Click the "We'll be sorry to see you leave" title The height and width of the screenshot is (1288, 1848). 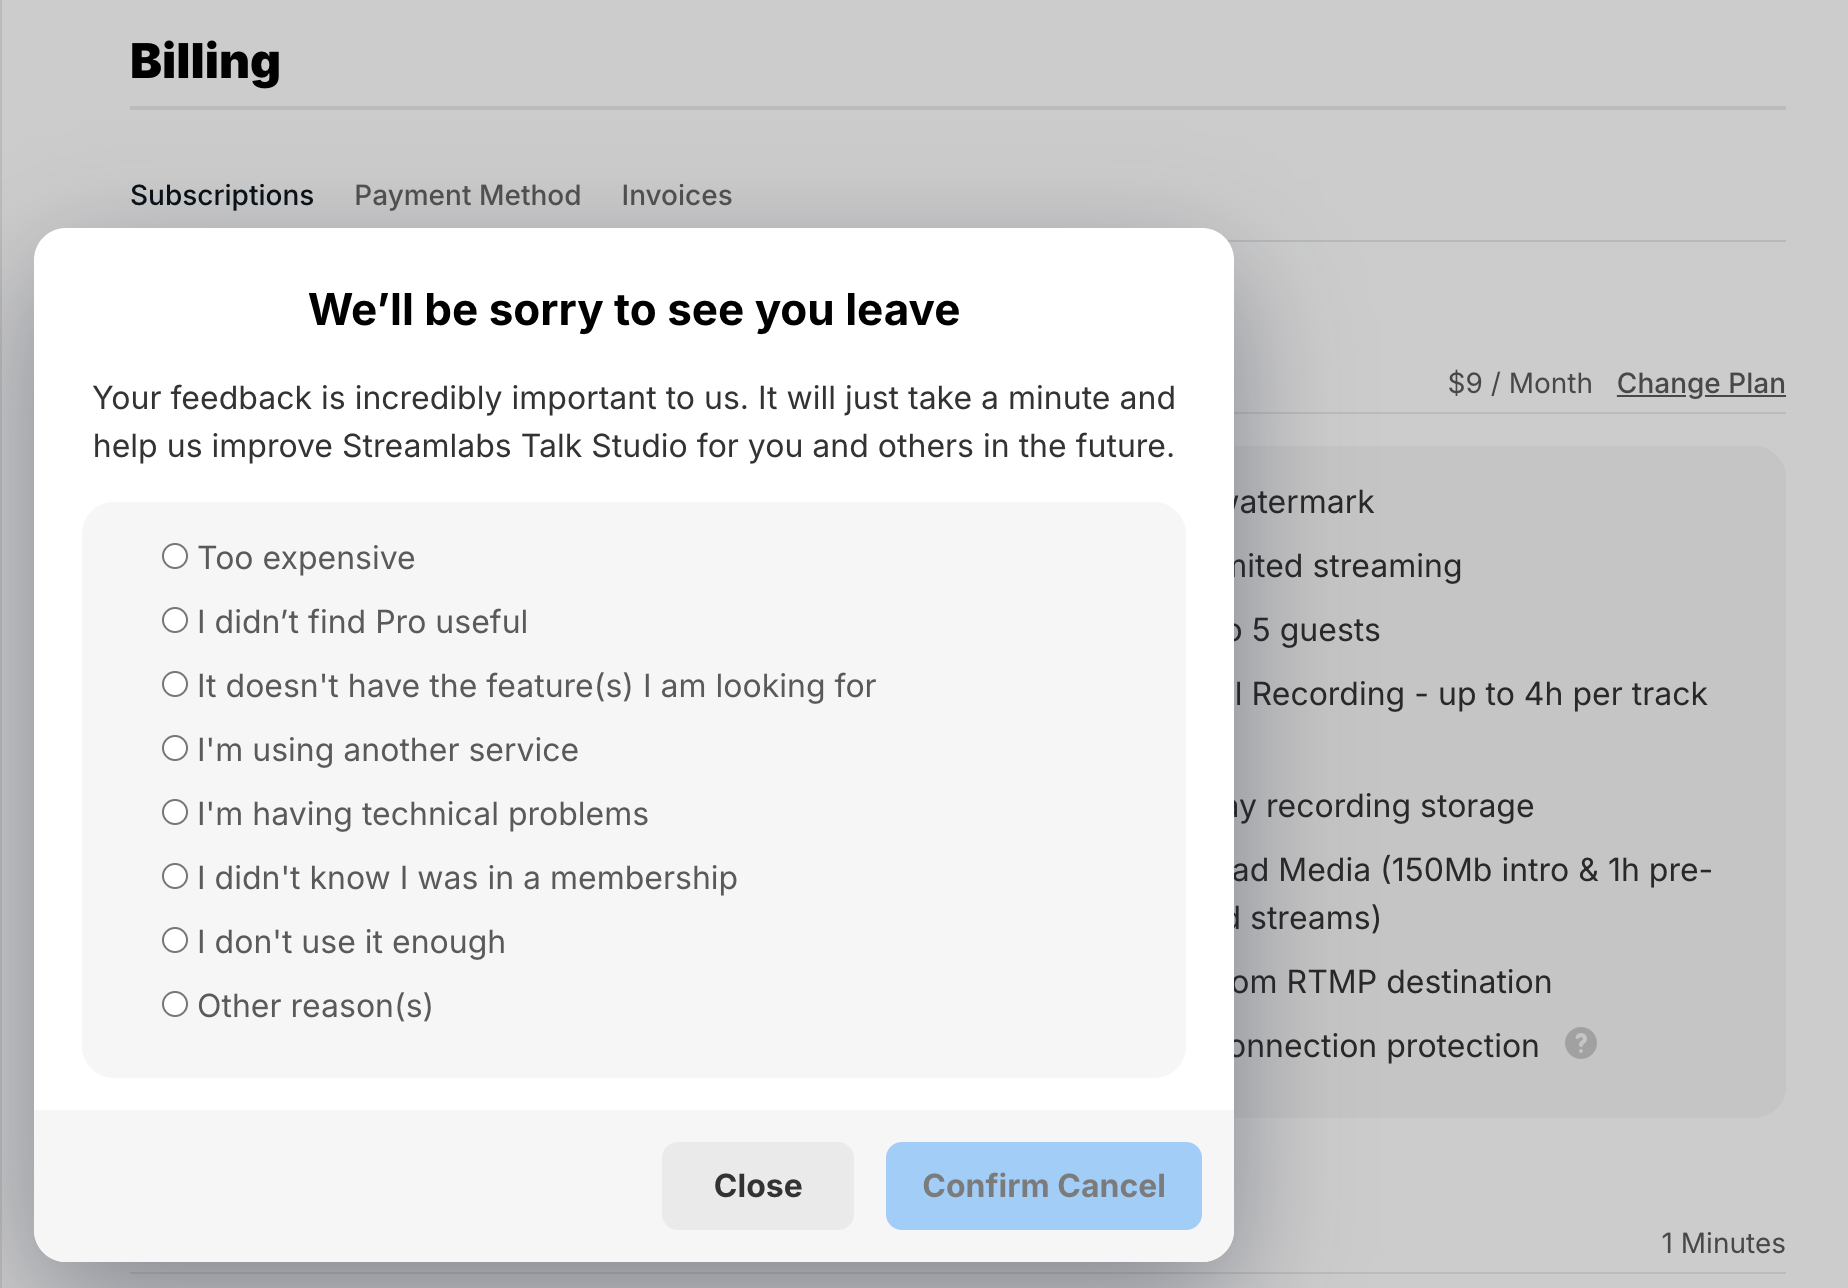point(633,309)
